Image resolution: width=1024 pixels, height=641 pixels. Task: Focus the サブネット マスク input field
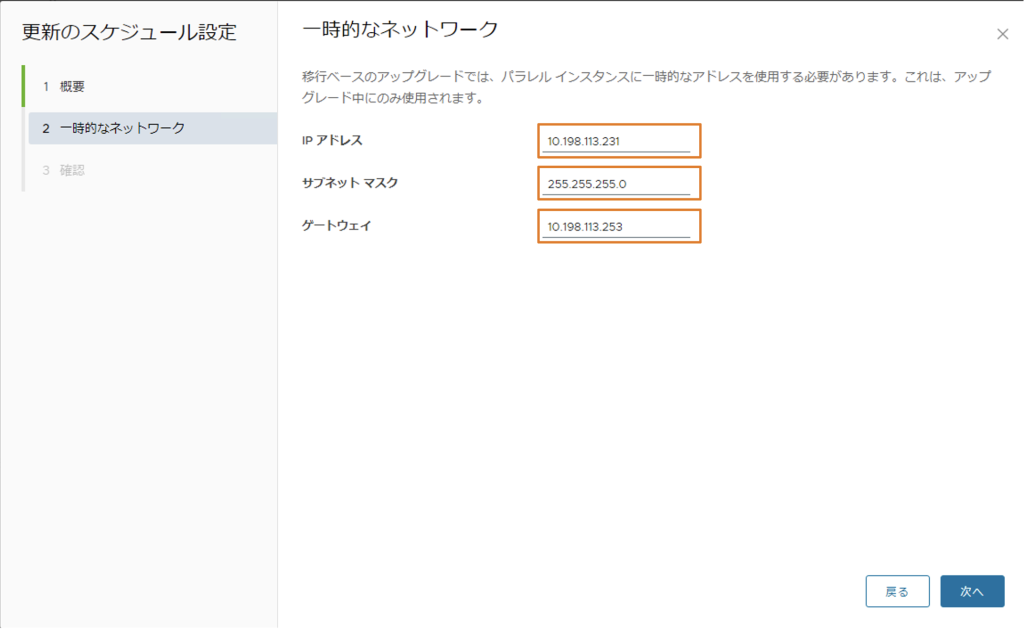[618, 184]
